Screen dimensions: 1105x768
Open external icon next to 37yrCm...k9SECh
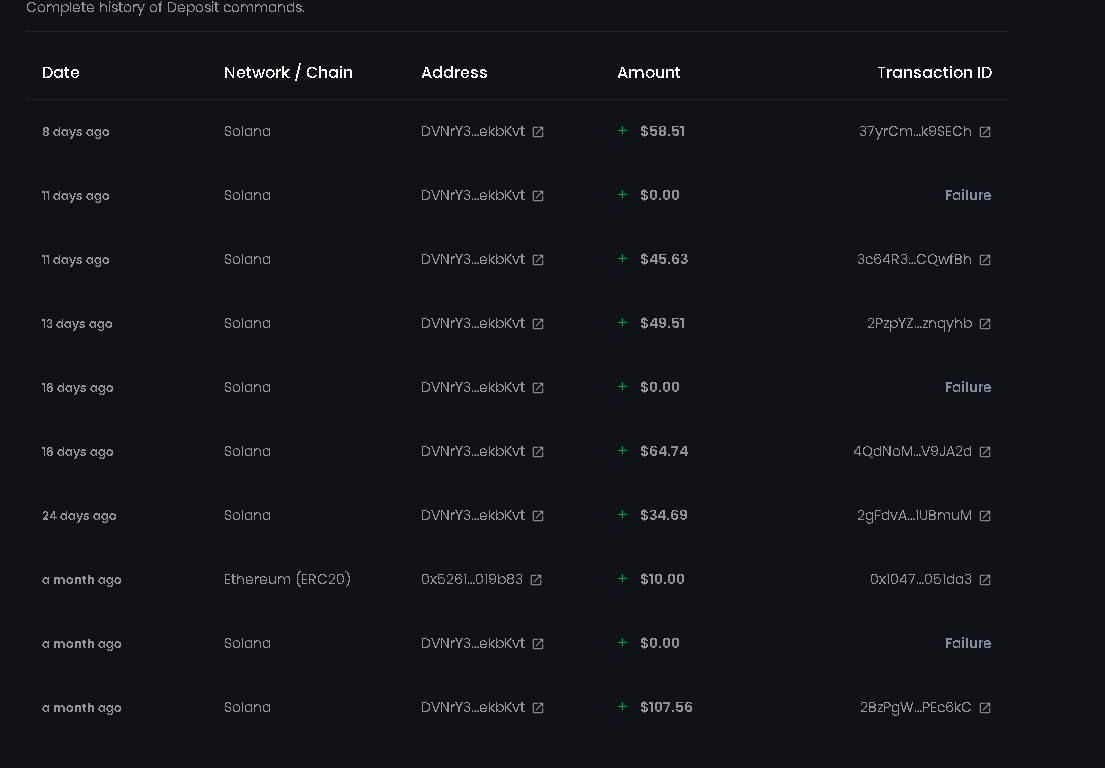pyautogui.click(x=985, y=132)
